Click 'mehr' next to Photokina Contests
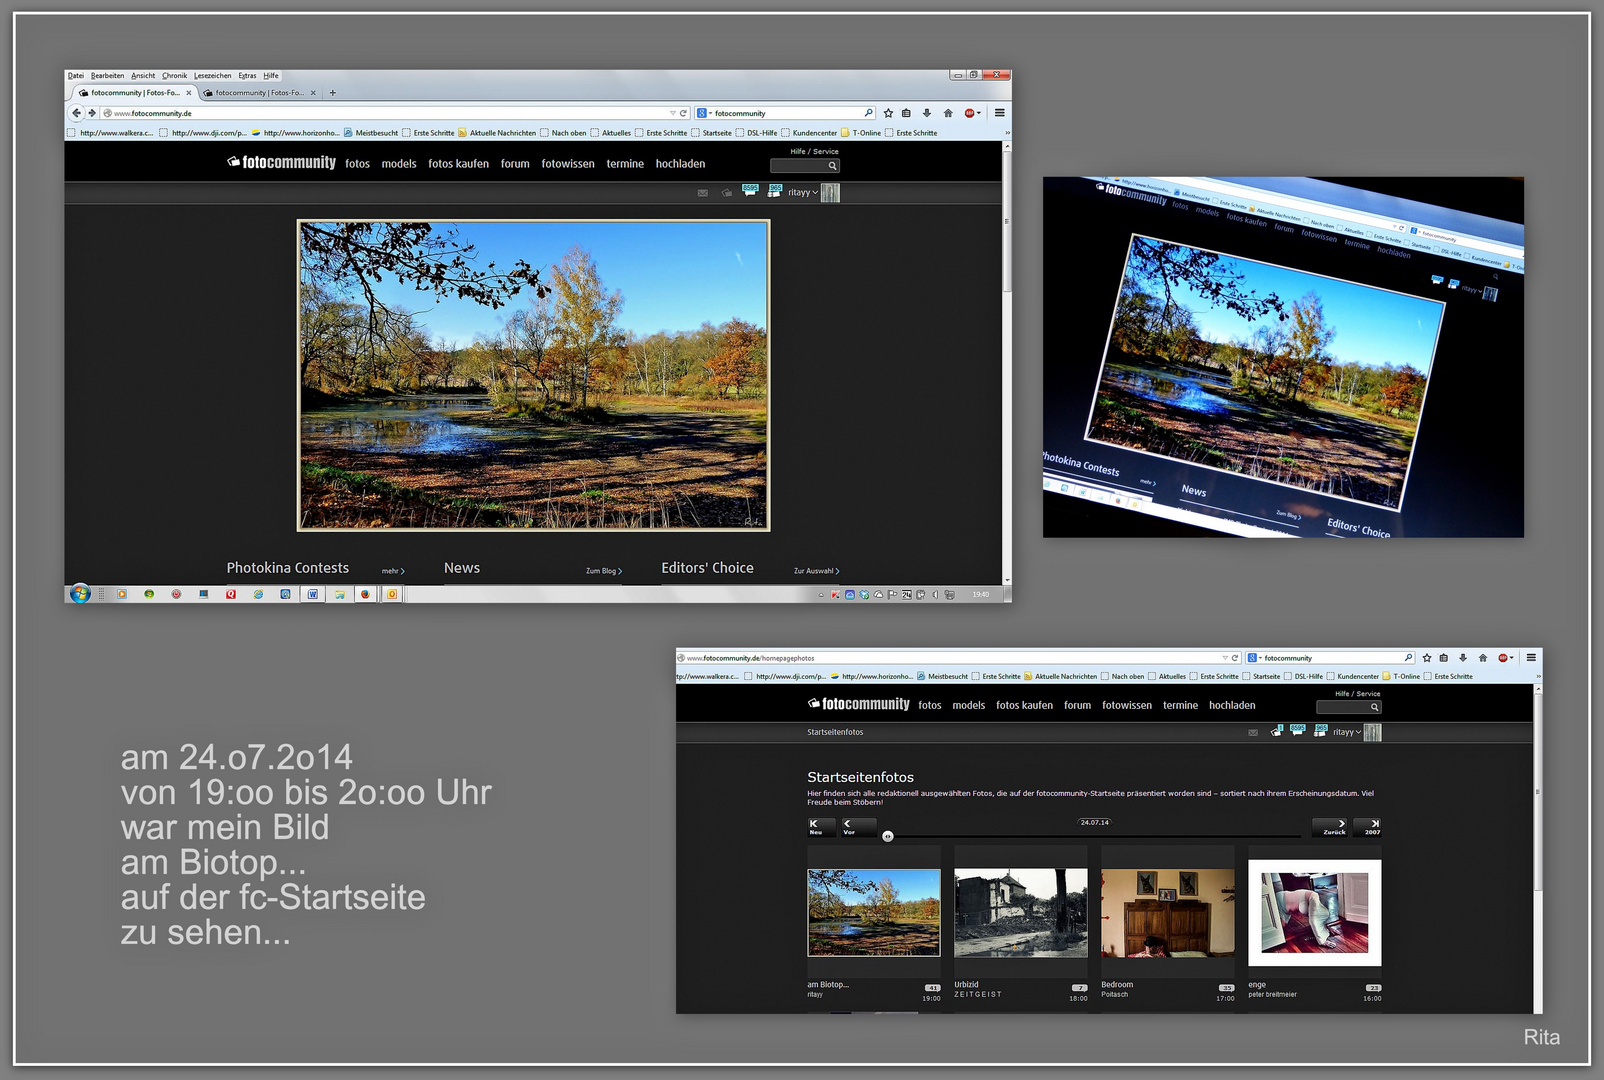Image resolution: width=1604 pixels, height=1080 pixels. (393, 571)
